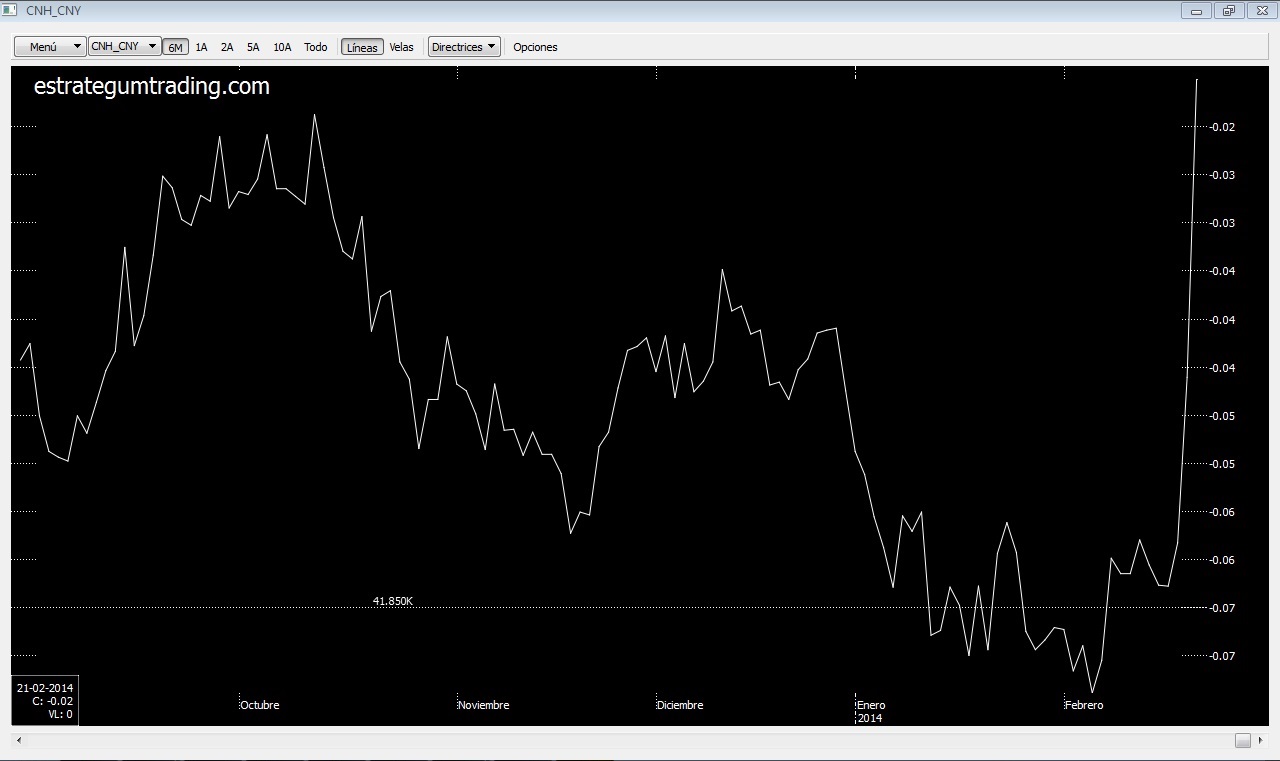Select the 6M time range
Viewport: 1280px width, 761px height.
(x=176, y=47)
